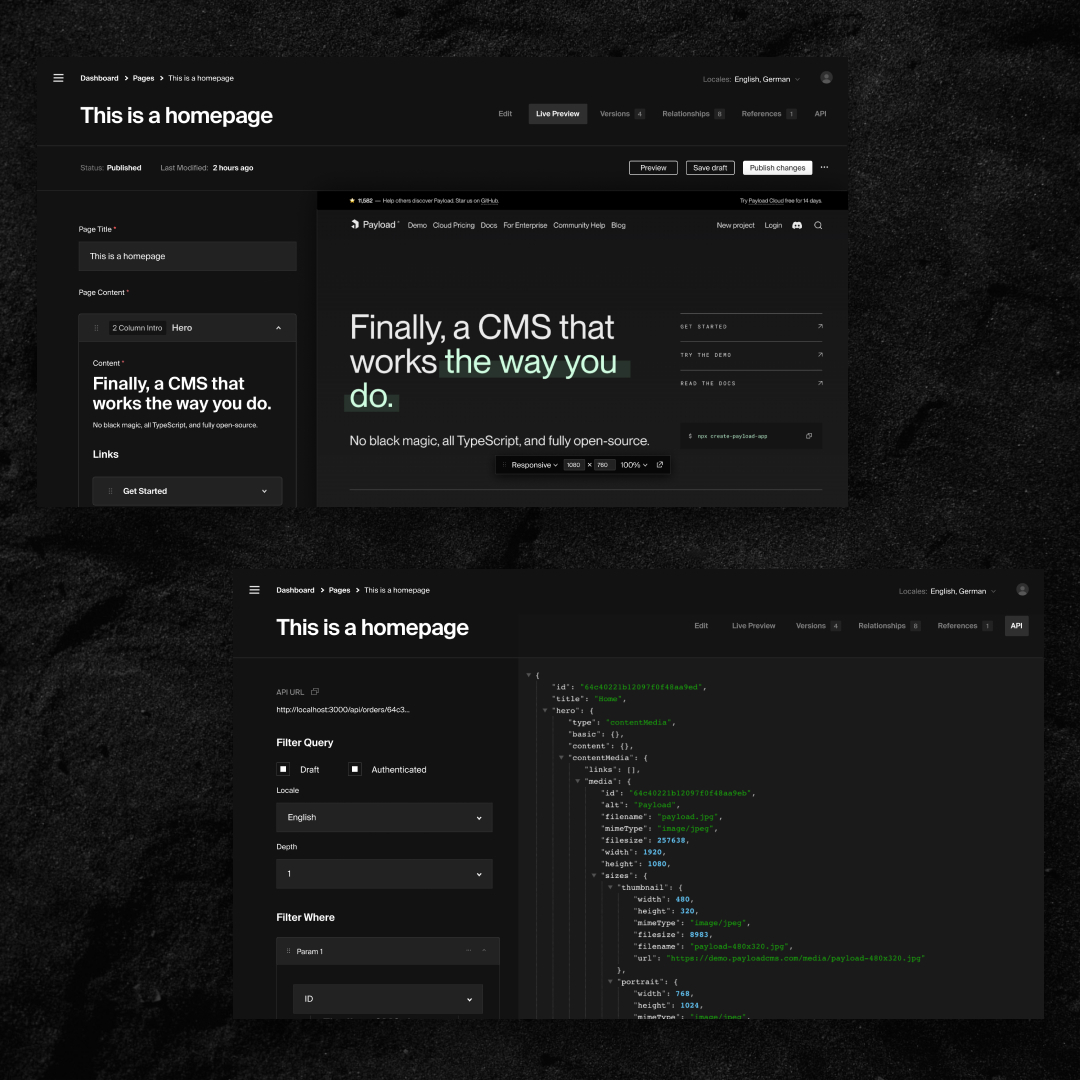This screenshot has height=1080, width=1080.
Task: Open live preview in a new window icon
Action: pyautogui.click(x=660, y=465)
